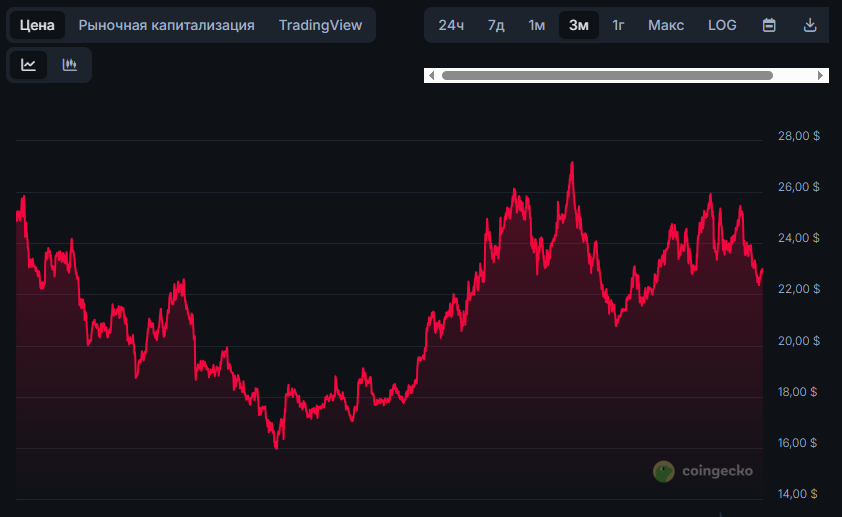
Task: Click the left scrollbar arrow
Action: coord(431,75)
